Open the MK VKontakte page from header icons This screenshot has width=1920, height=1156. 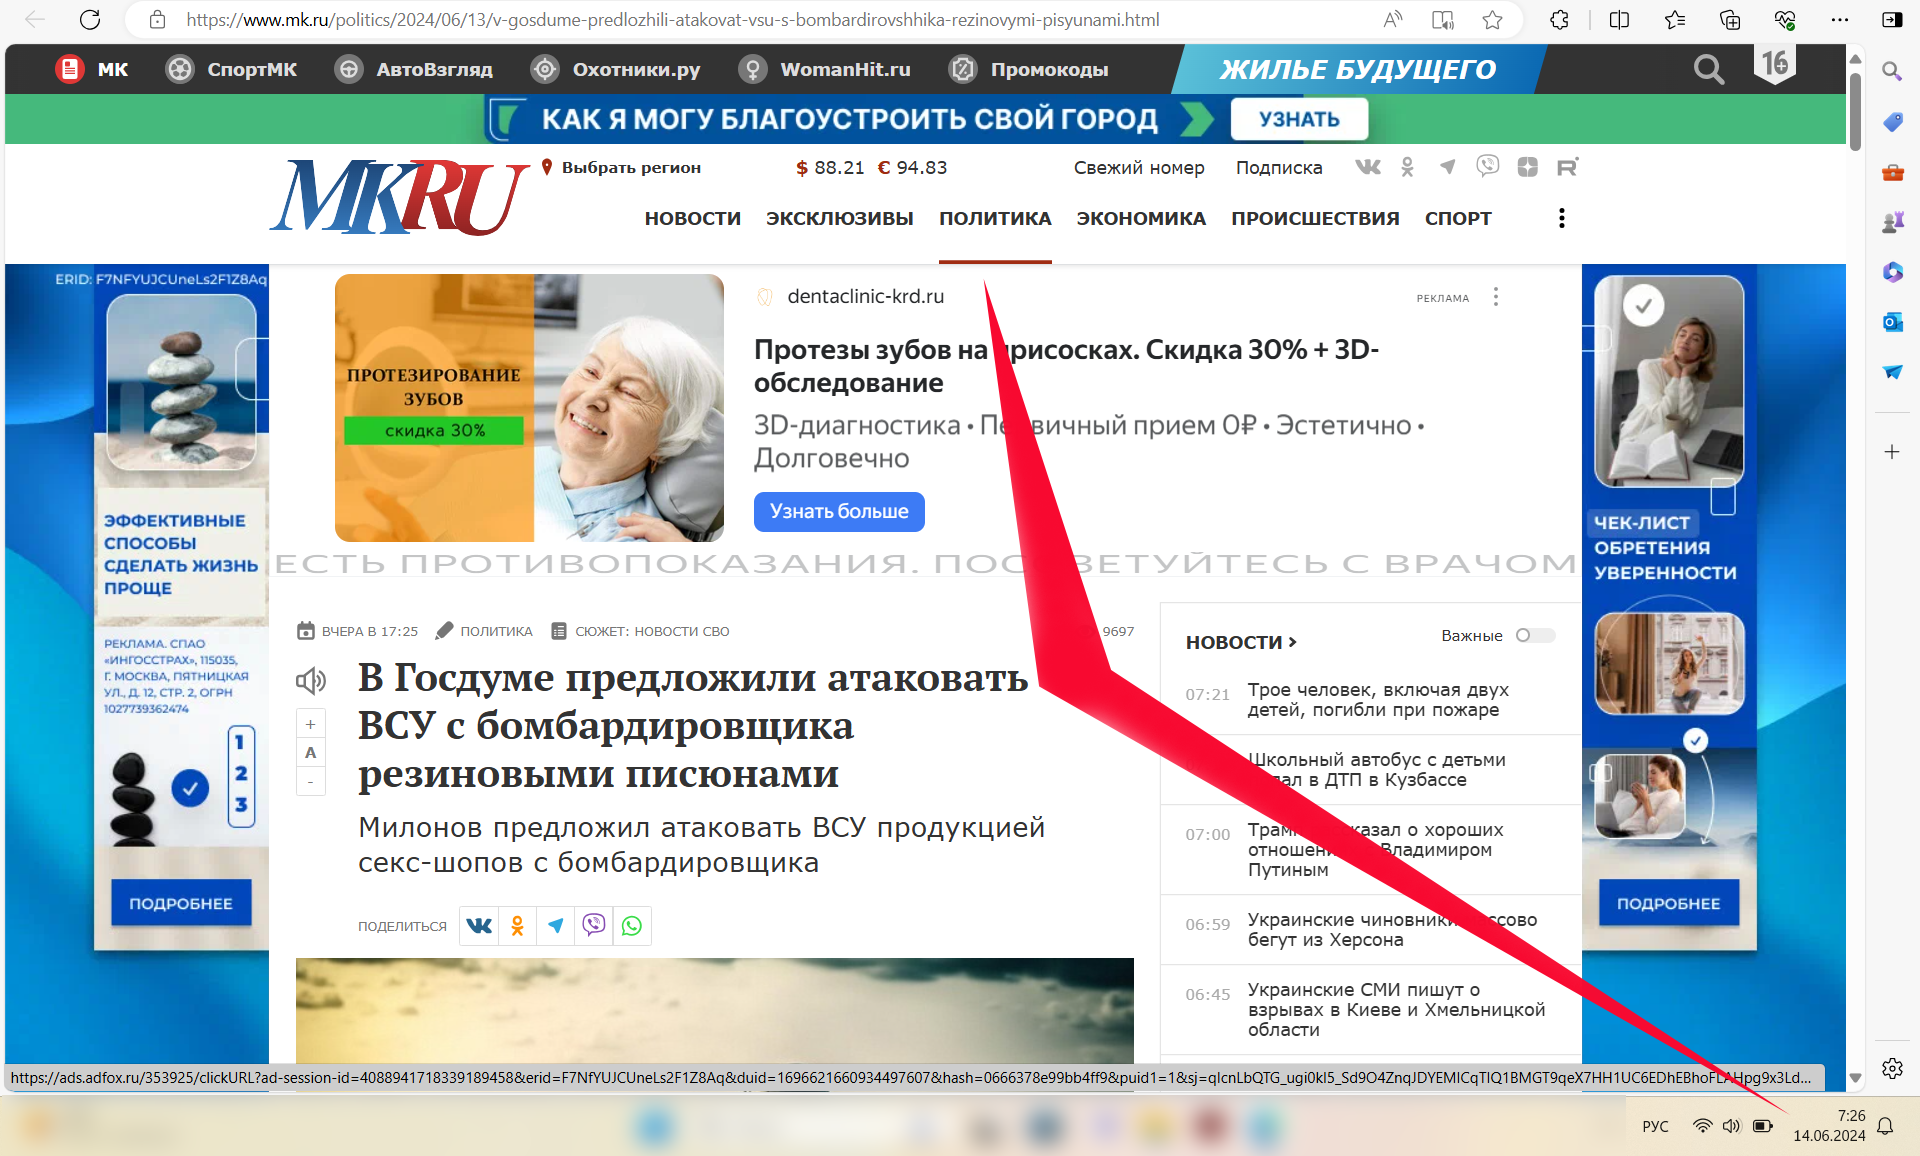(1367, 167)
